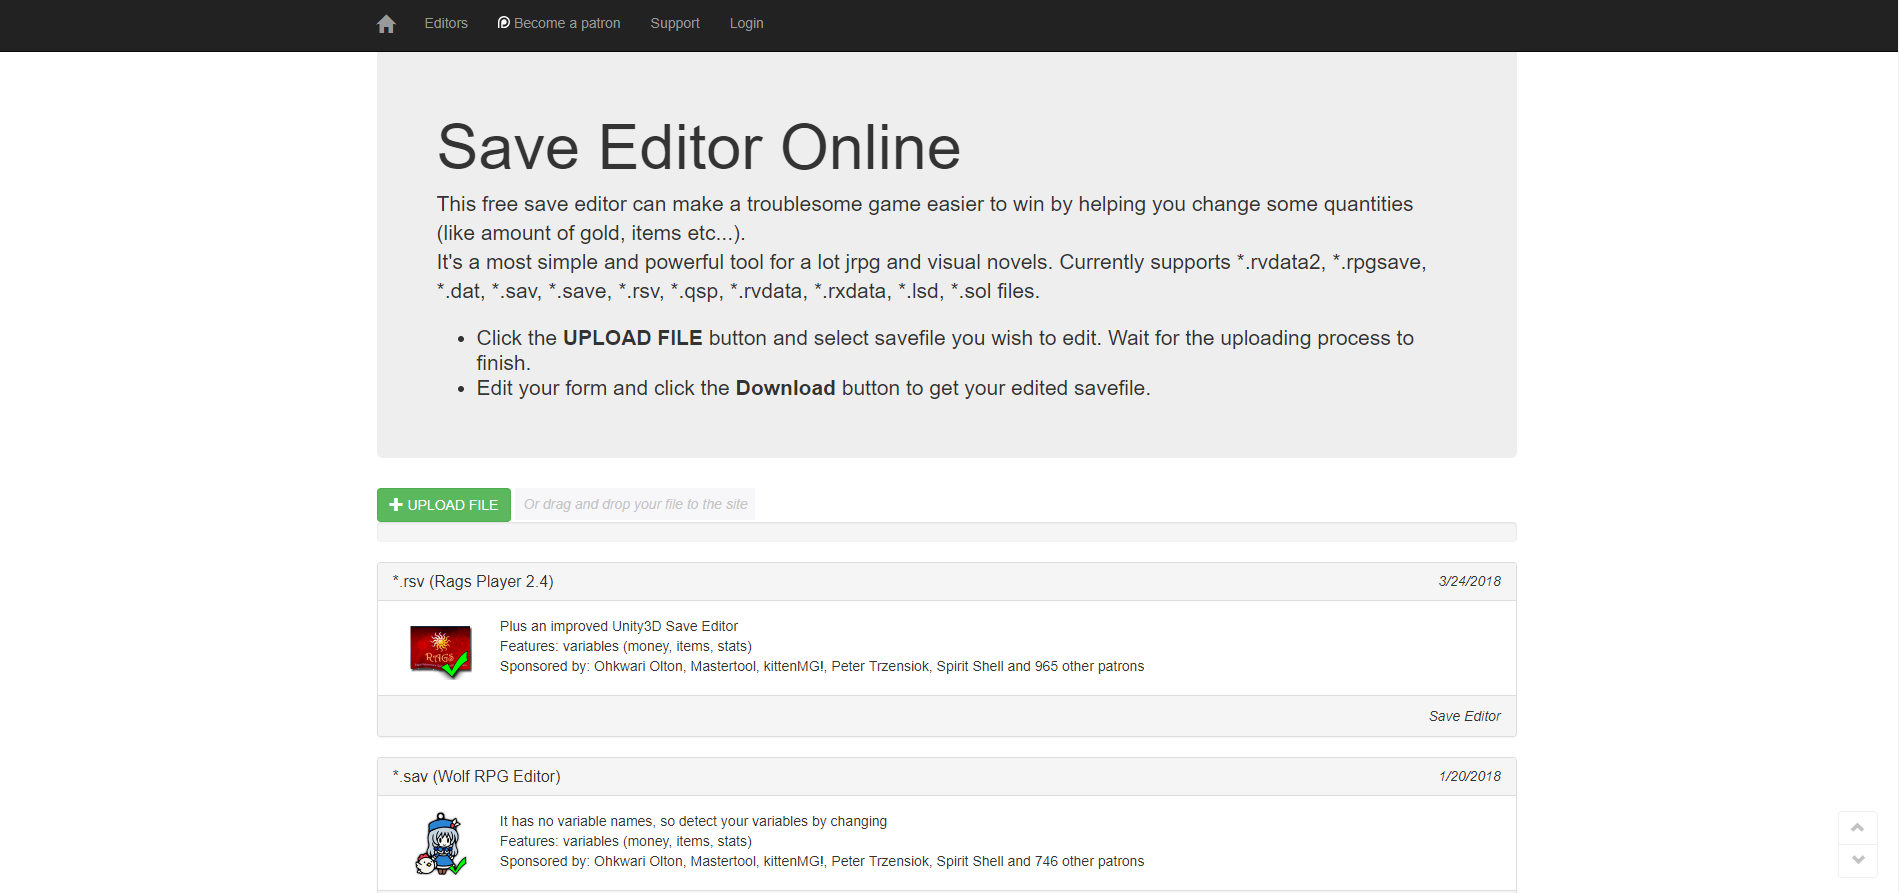The height and width of the screenshot is (893, 1899).
Task: Select the *.rsv (Rags Player 2.4) heading
Action: coord(473,581)
